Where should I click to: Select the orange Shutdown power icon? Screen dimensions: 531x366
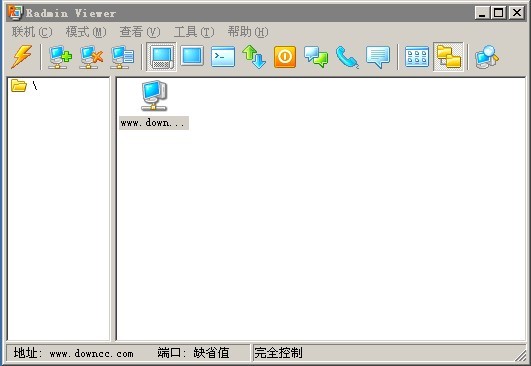pos(285,57)
